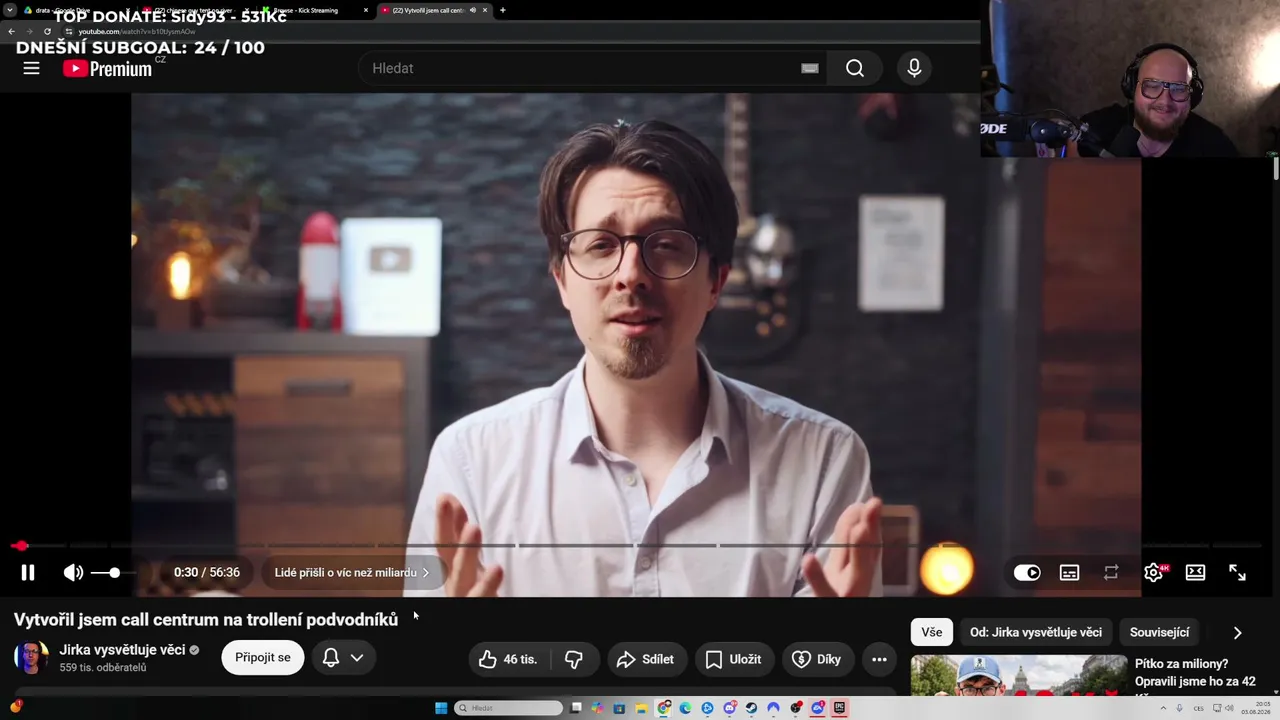Switch to the Kick Streaming browser tab

coord(314,10)
